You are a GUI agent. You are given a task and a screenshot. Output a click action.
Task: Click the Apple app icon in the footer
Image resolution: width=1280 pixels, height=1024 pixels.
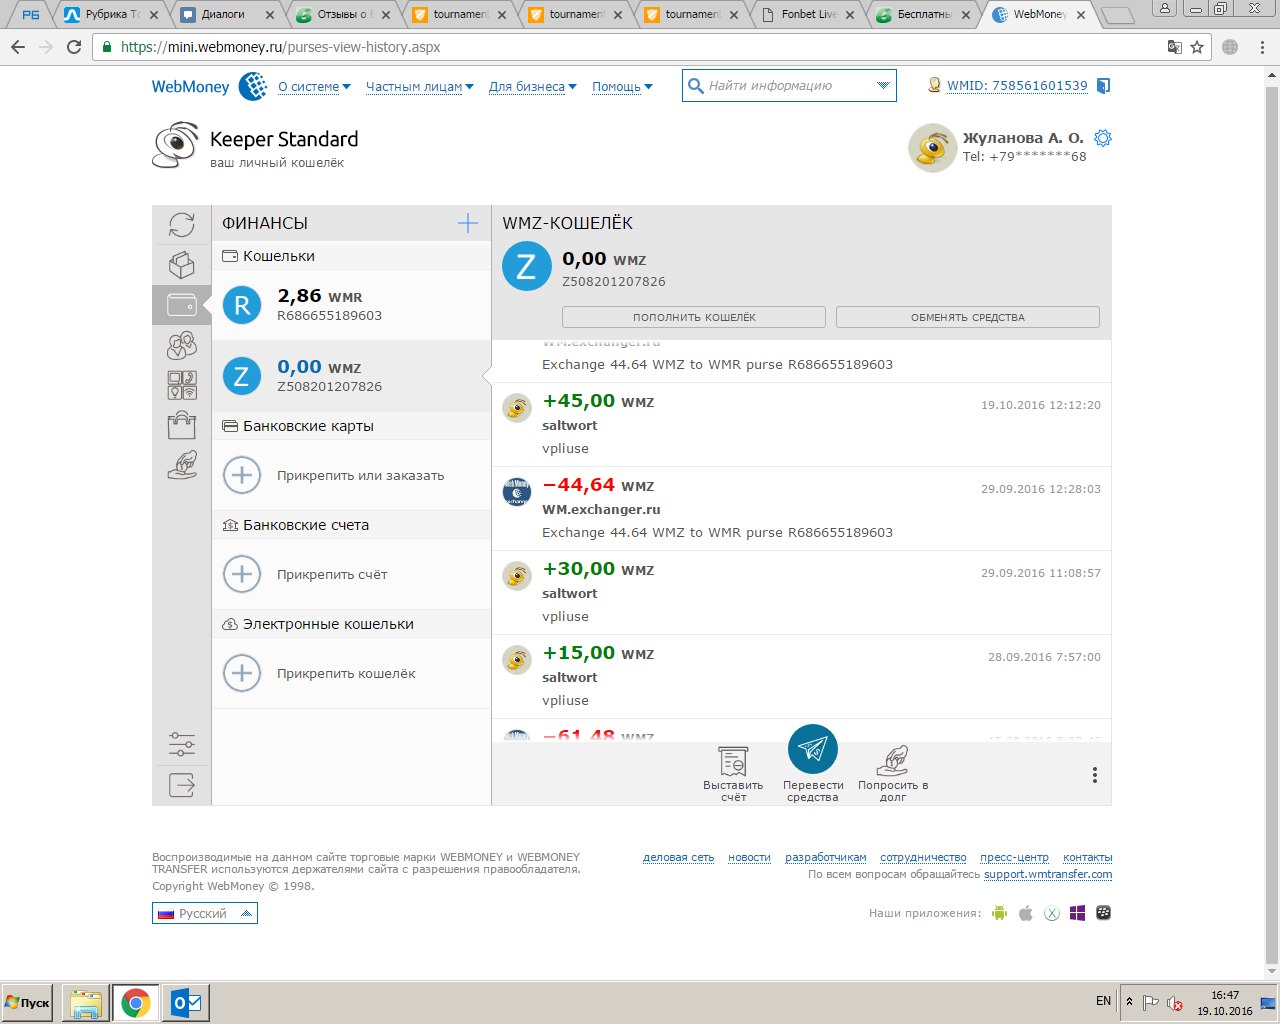[x=1025, y=913]
